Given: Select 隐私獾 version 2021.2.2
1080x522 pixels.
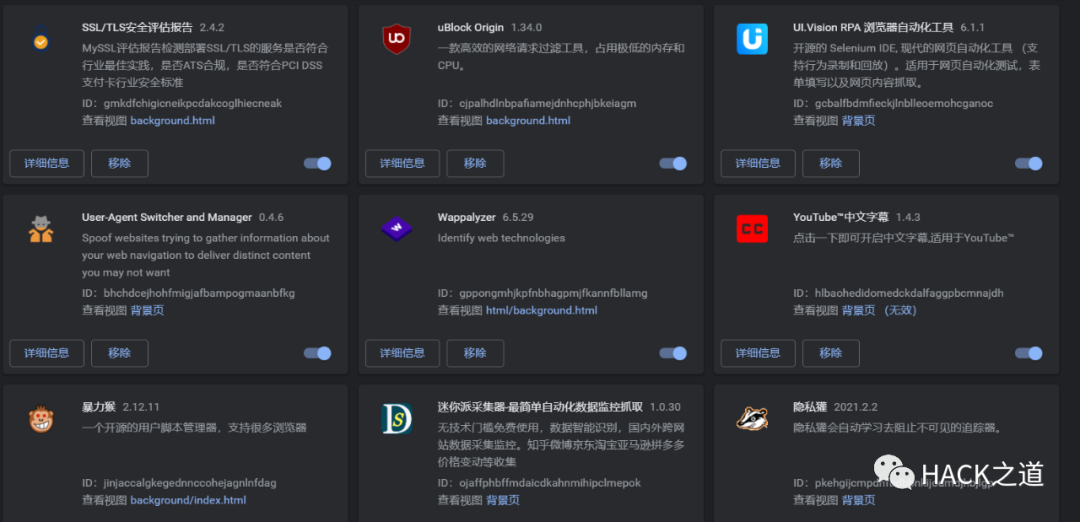Looking at the screenshot, I should pos(855,407).
